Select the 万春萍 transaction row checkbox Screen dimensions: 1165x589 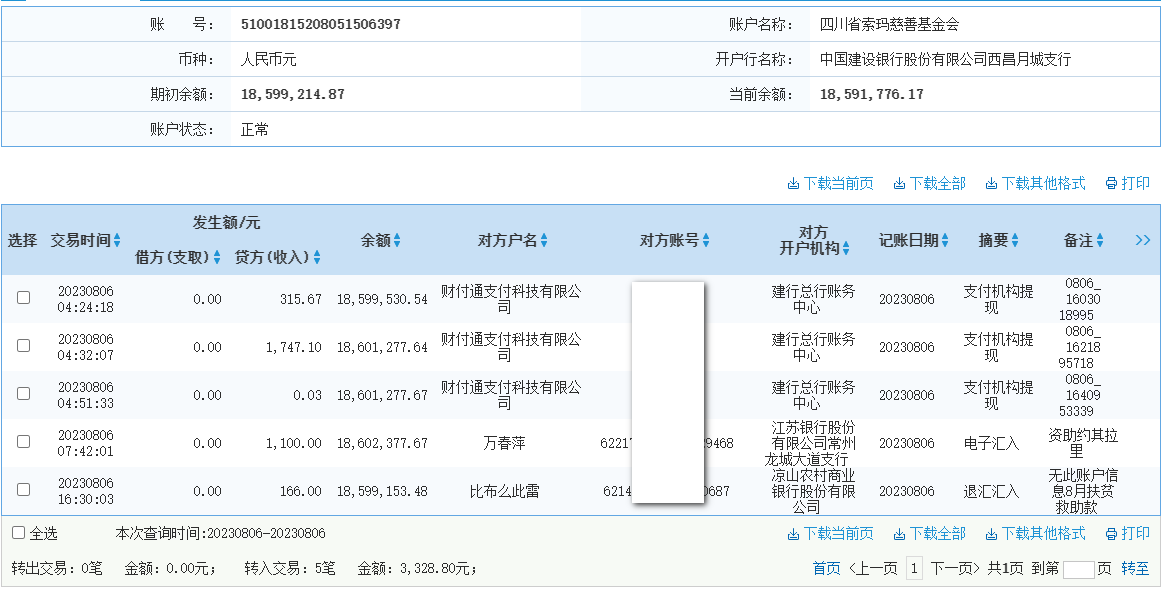click(24, 441)
